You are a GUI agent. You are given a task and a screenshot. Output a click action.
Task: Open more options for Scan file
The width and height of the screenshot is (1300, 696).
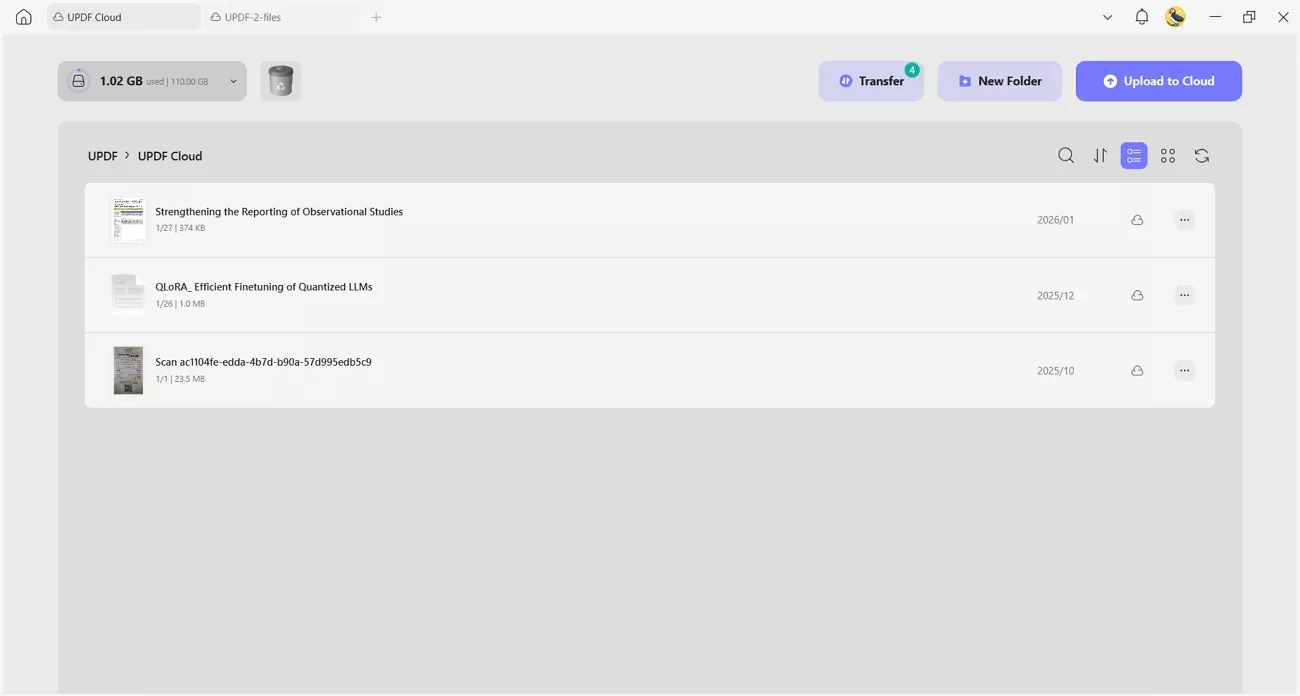coord(1184,370)
